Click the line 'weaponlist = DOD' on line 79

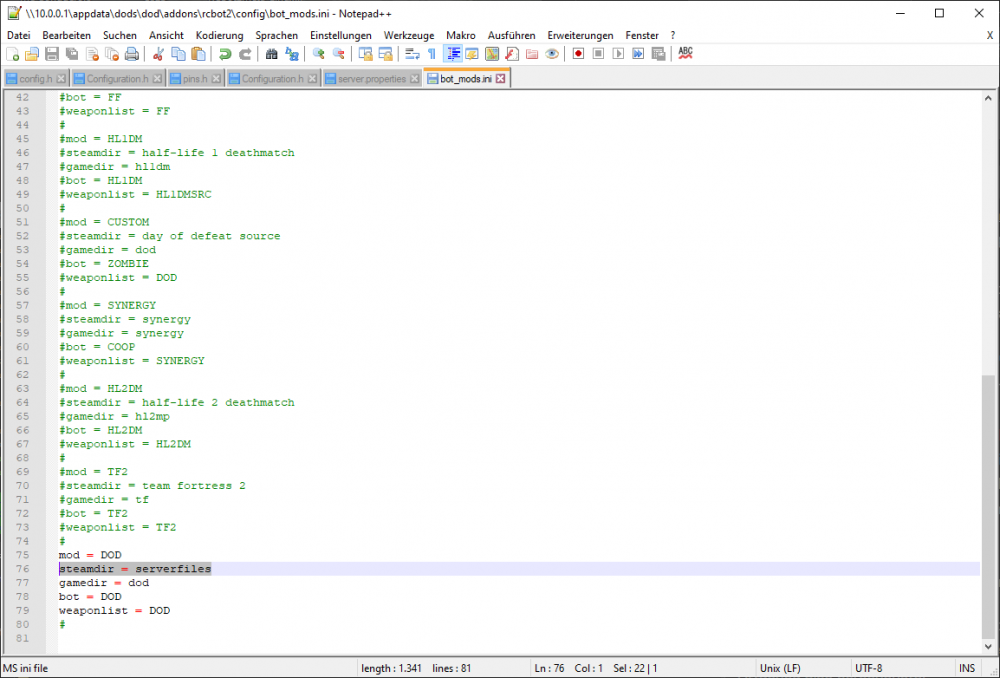(115, 610)
